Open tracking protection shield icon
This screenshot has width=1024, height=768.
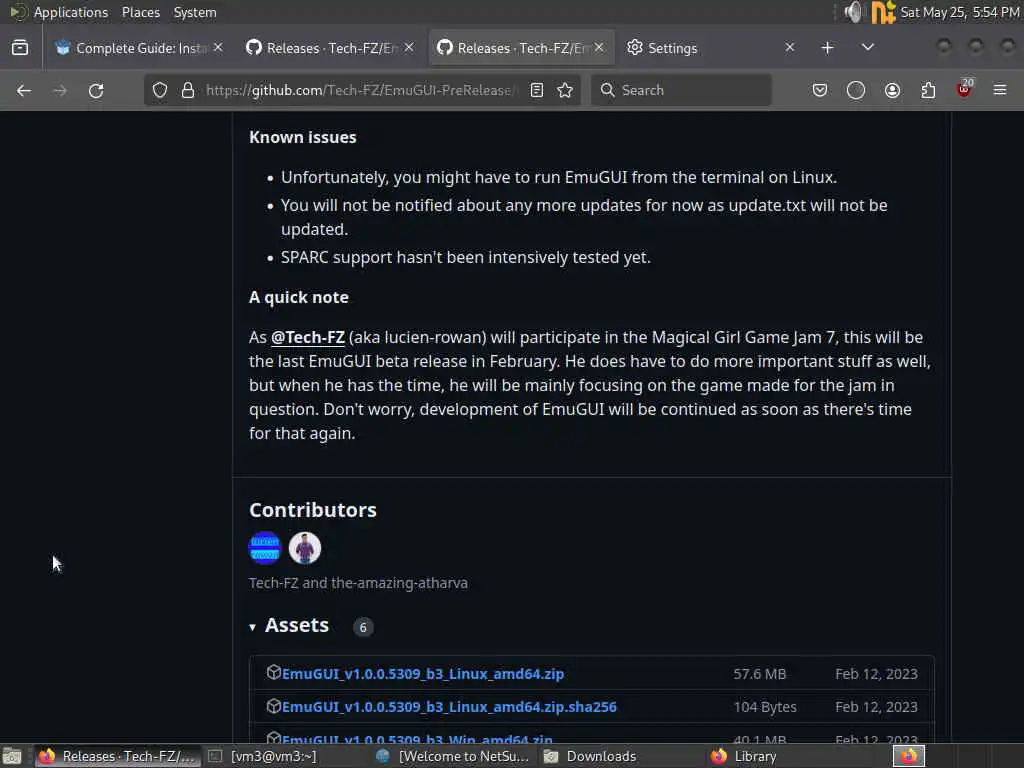(160, 90)
